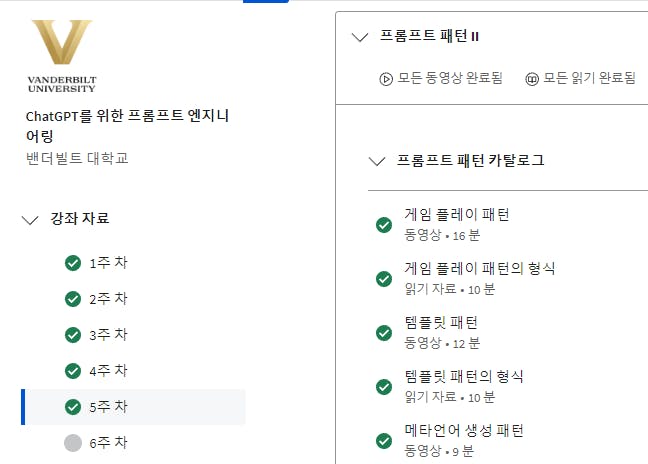
Task: Click the checkmark icon for 메타언어 생성 패턴
Action: [384, 440]
